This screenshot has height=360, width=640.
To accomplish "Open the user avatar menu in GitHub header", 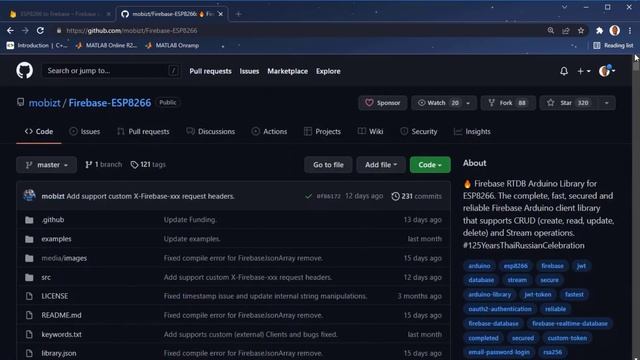I will pyautogui.click(x=607, y=71).
